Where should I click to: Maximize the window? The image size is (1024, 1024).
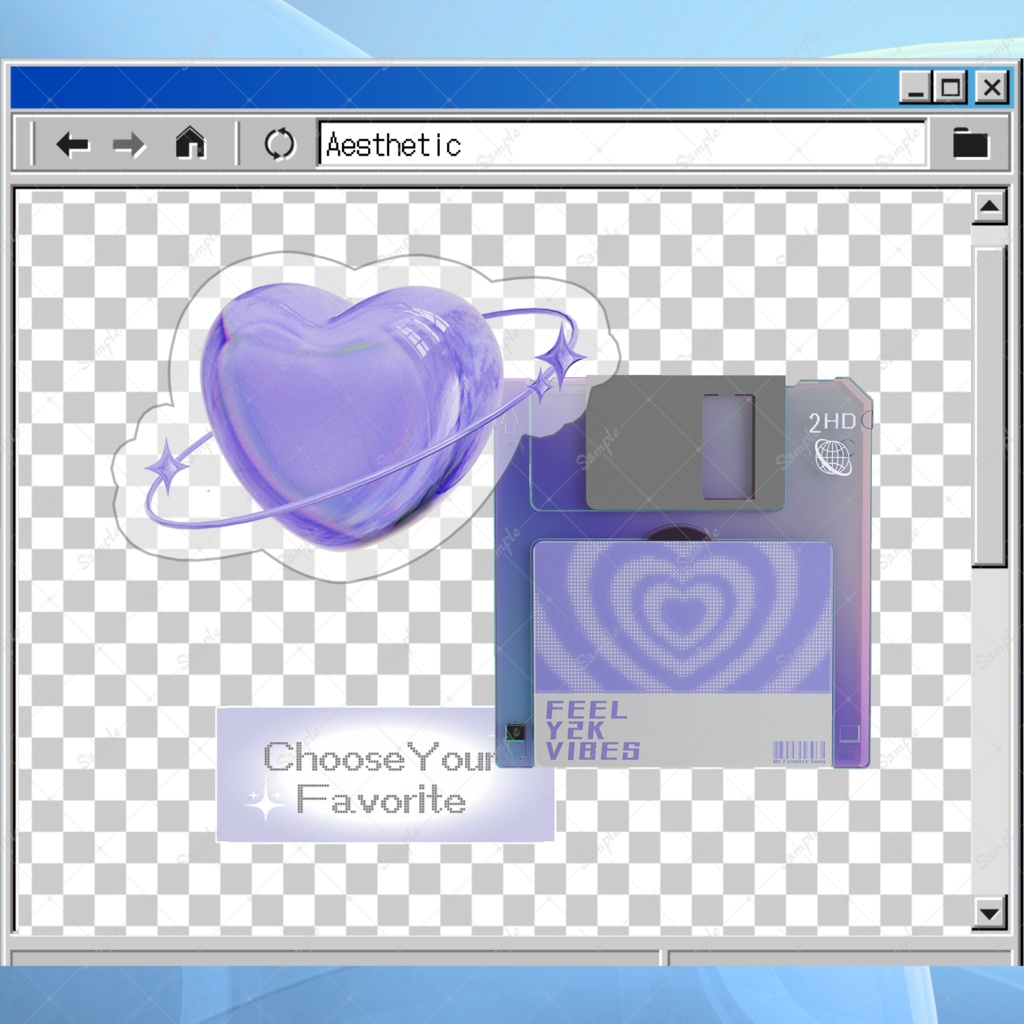pos(950,87)
